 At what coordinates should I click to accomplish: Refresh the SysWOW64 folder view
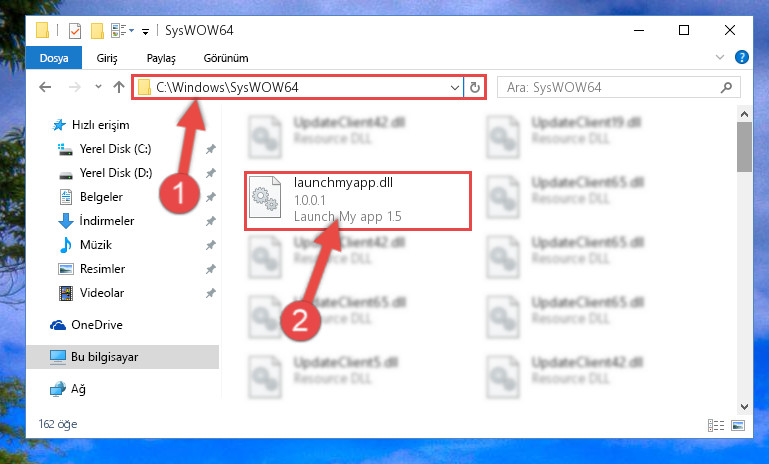pyautogui.click(x=474, y=87)
